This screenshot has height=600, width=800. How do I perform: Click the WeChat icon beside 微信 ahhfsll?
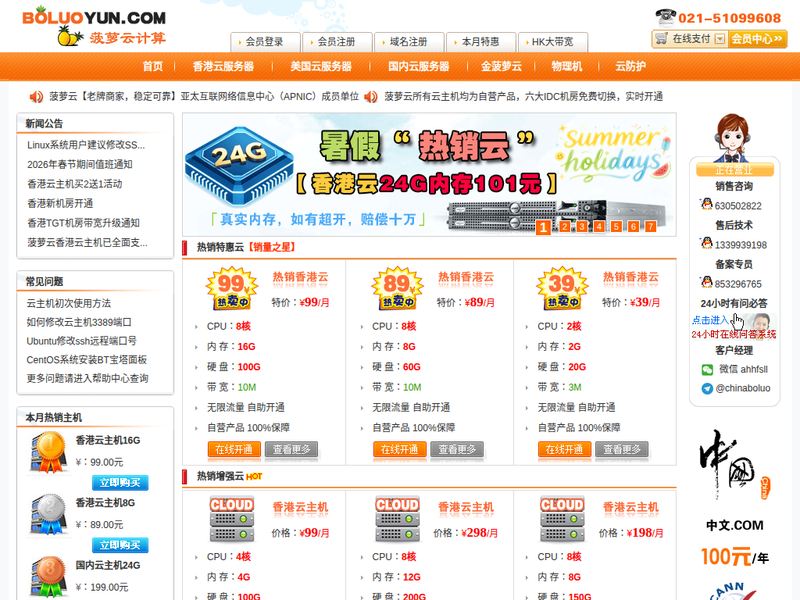coord(707,369)
